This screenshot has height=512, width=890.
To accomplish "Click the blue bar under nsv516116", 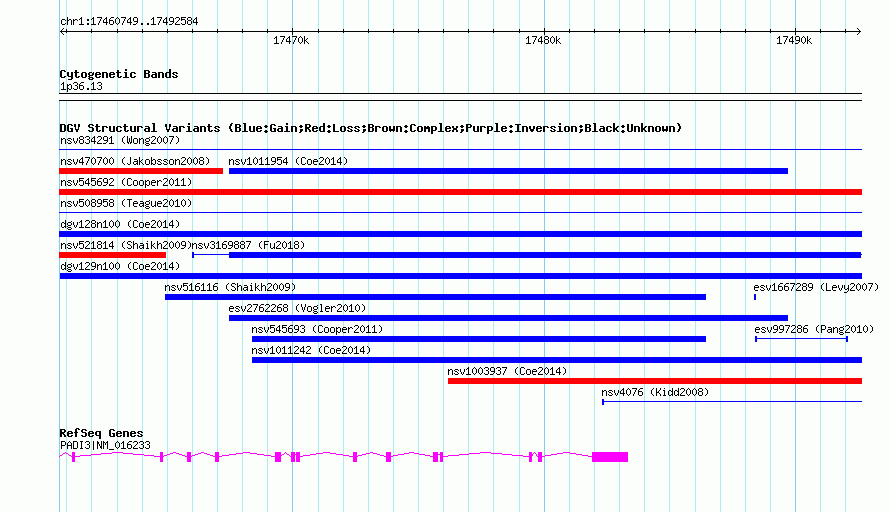I will 435,297.
